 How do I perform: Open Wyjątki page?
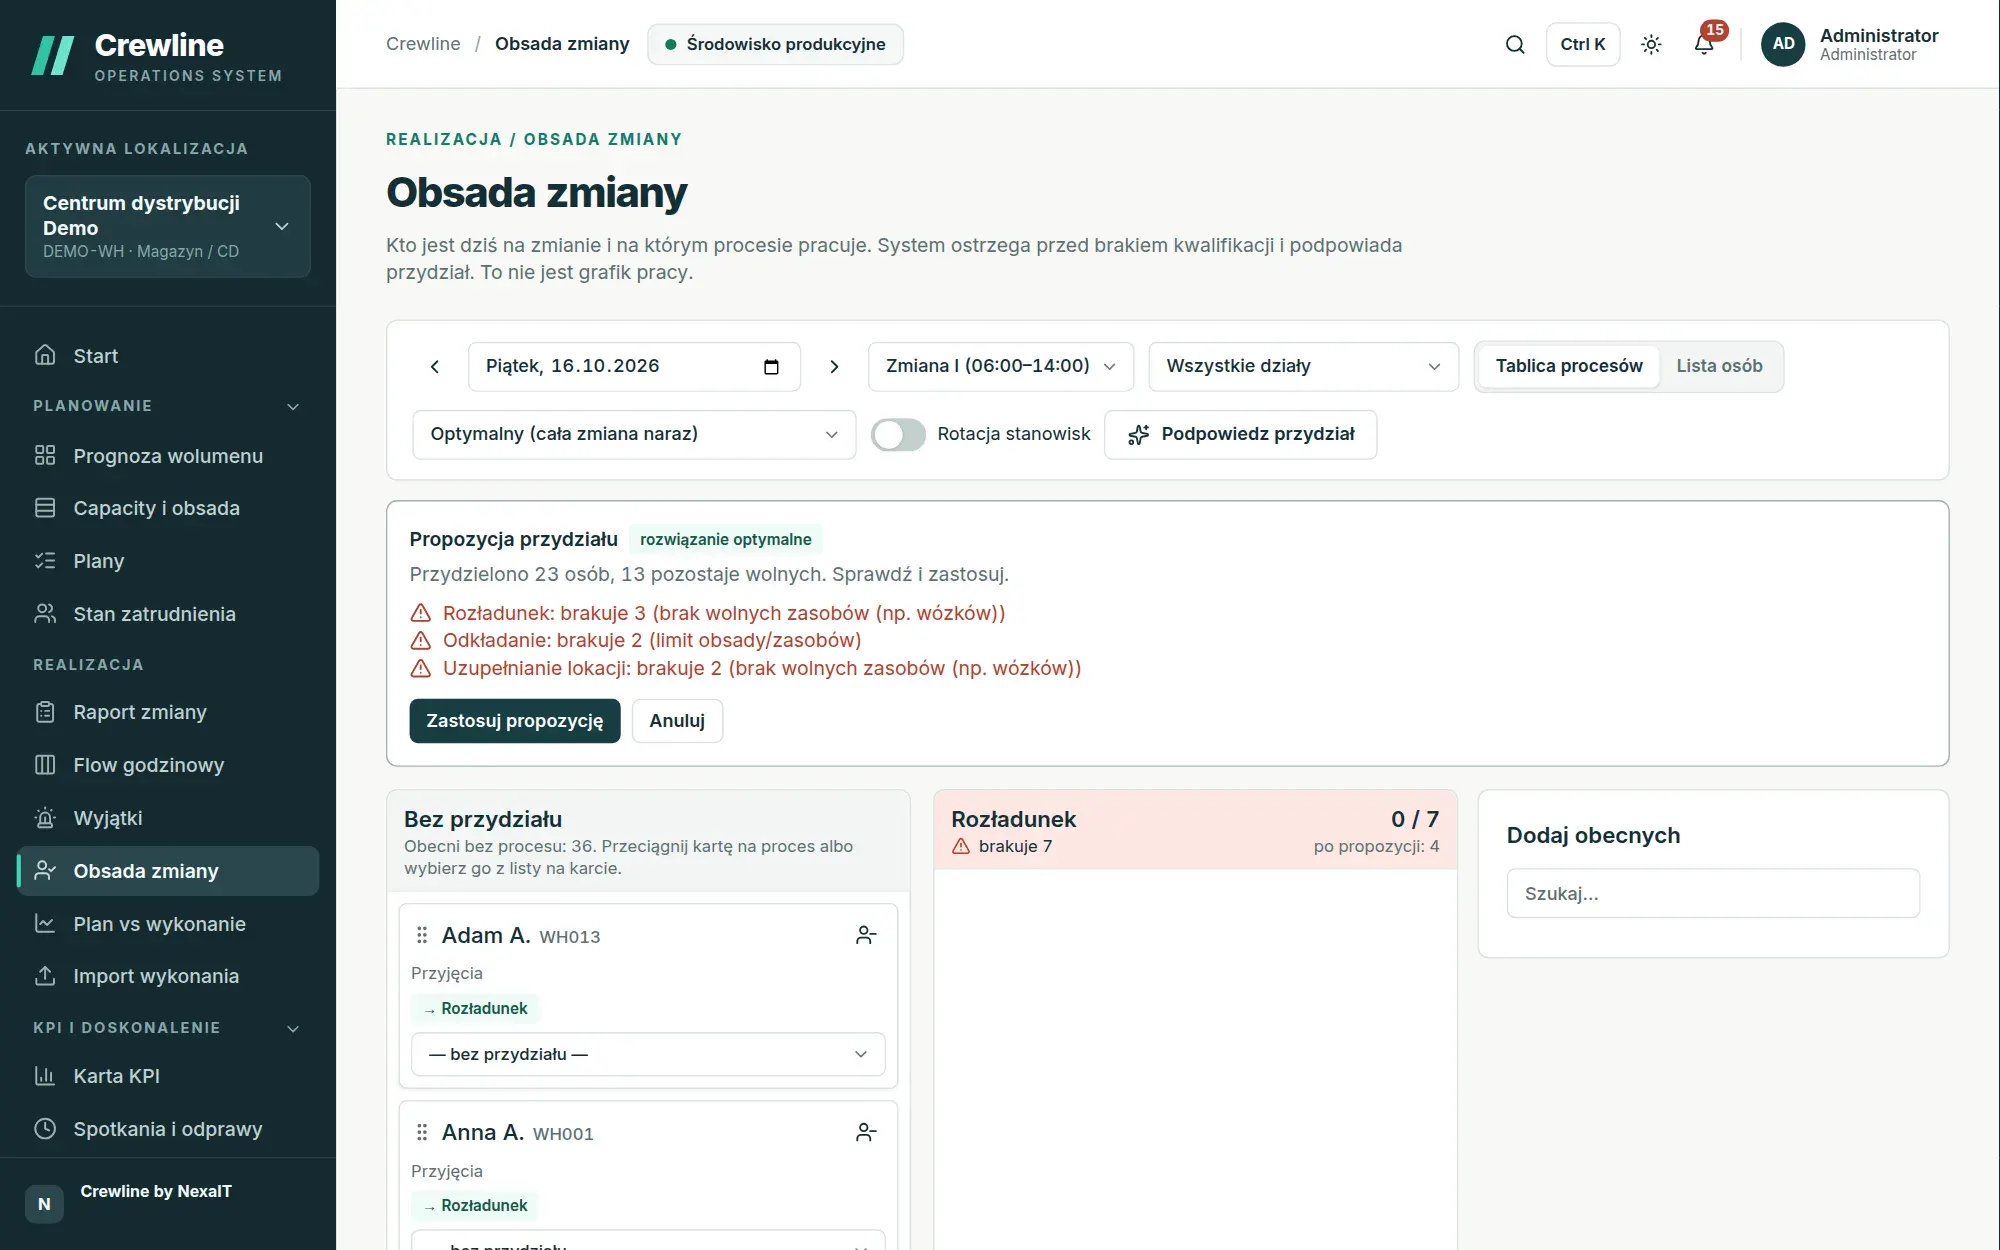click(x=168, y=818)
